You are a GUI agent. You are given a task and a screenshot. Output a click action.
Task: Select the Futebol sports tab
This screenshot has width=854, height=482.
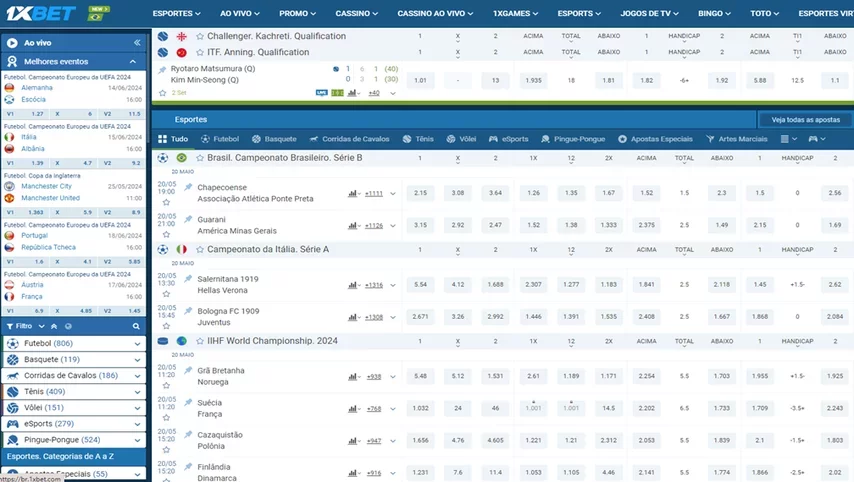220,139
